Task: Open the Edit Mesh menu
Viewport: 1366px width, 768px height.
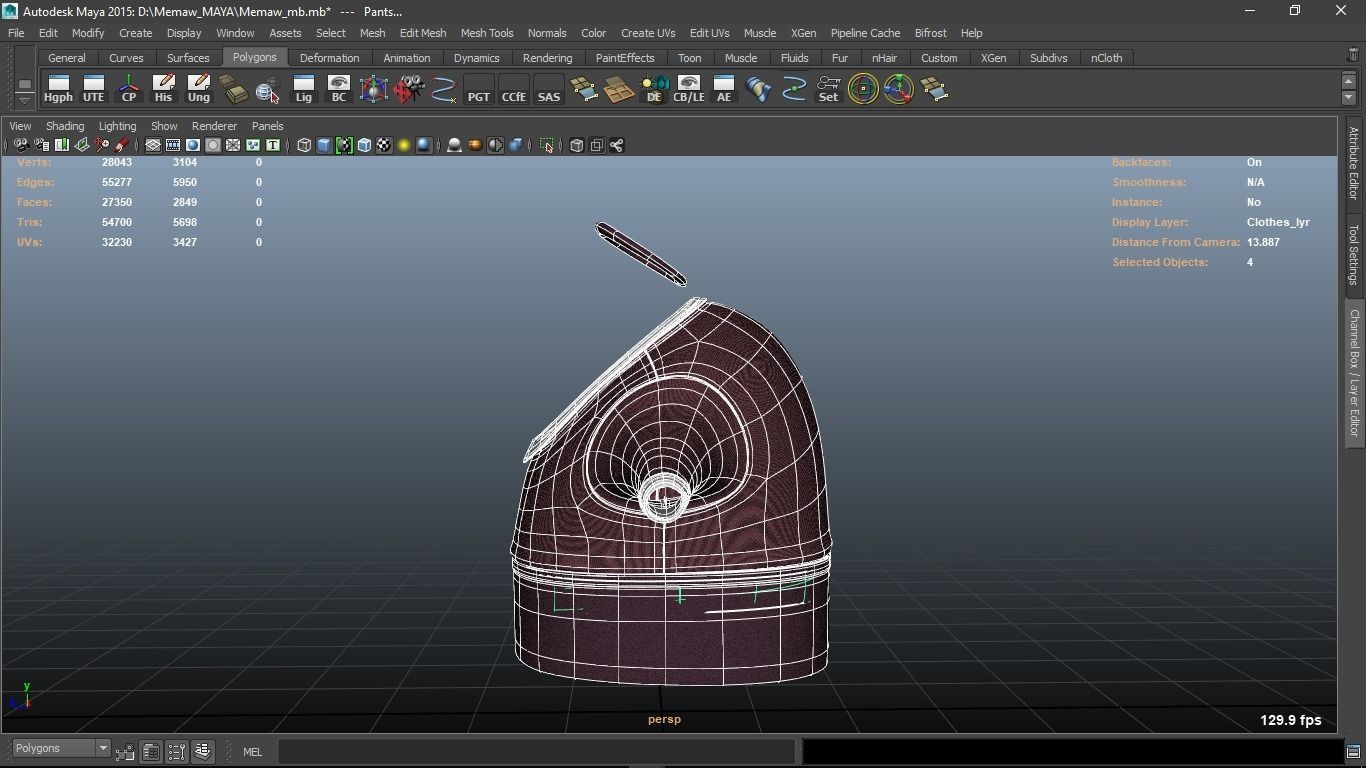Action: [422, 33]
